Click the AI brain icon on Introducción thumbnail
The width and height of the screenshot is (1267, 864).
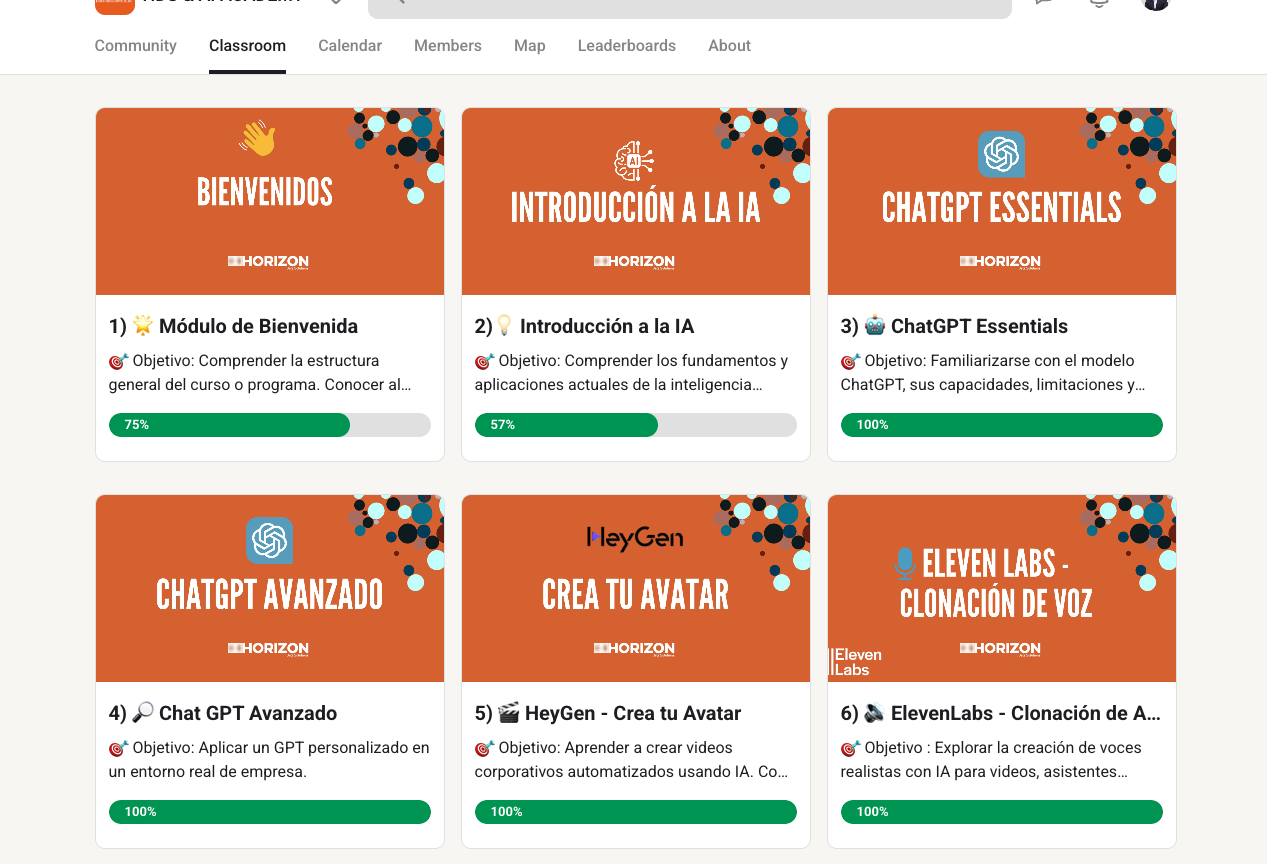click(x=634, y=162)
